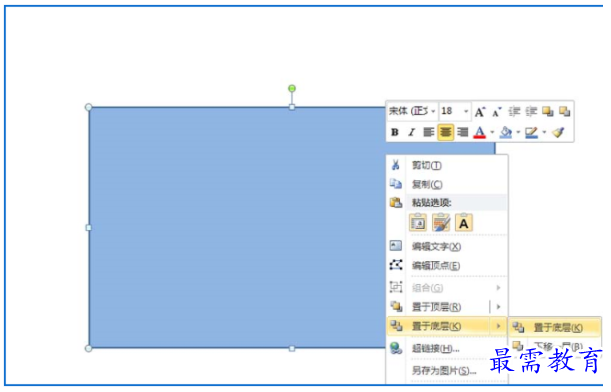
Task: Expand 置于顶层 submenu arrow
Action: [x=498, y=307]
